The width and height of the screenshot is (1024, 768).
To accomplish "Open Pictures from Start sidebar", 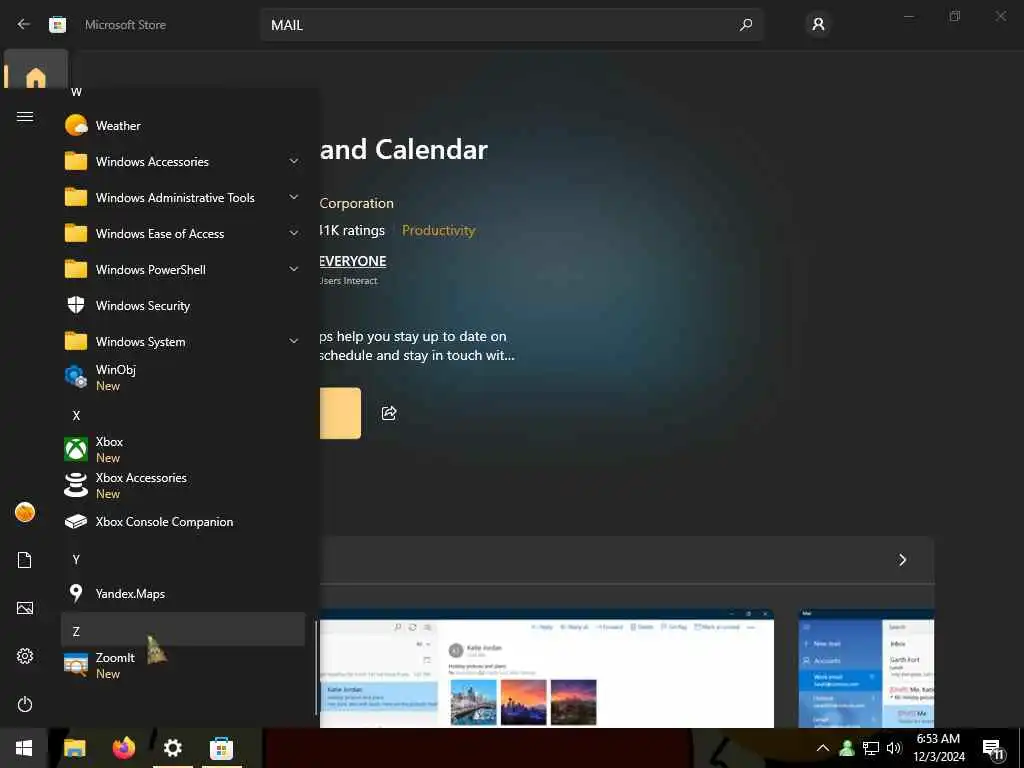I will pos(25,608).
